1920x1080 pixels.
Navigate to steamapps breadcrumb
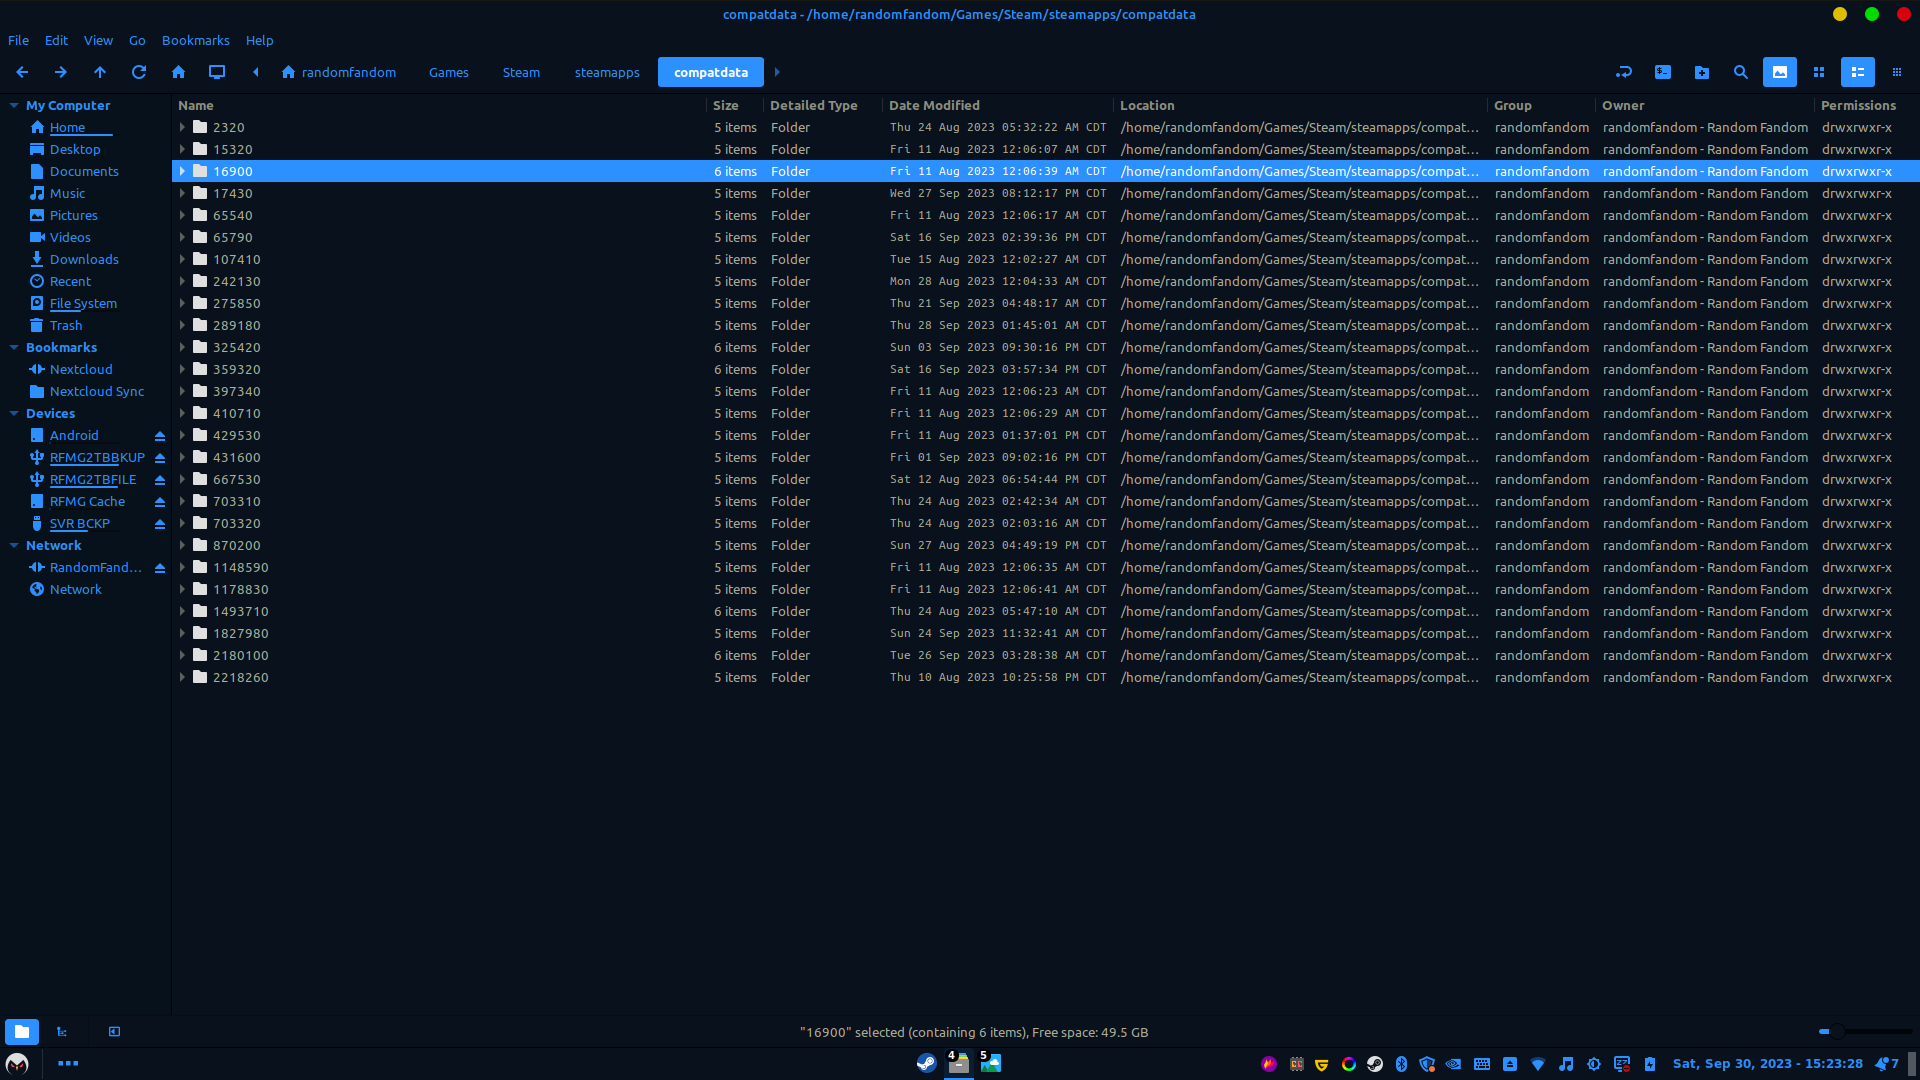tap(607, 72)
